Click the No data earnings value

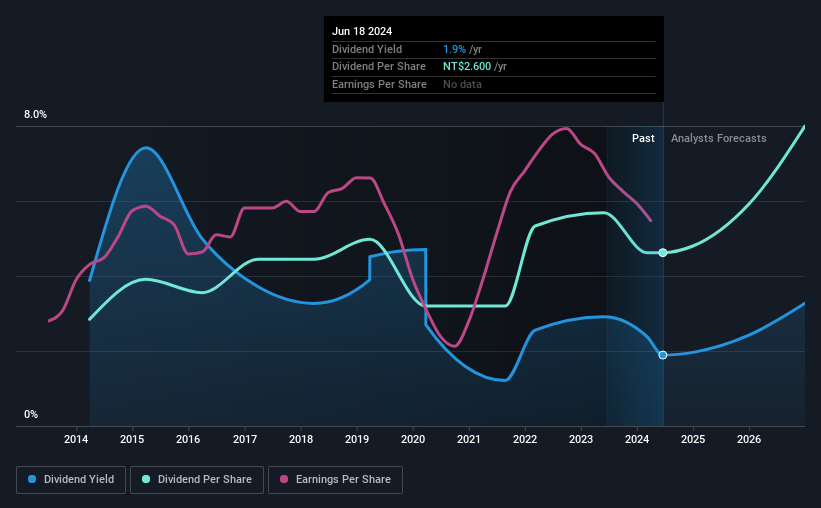462,84
